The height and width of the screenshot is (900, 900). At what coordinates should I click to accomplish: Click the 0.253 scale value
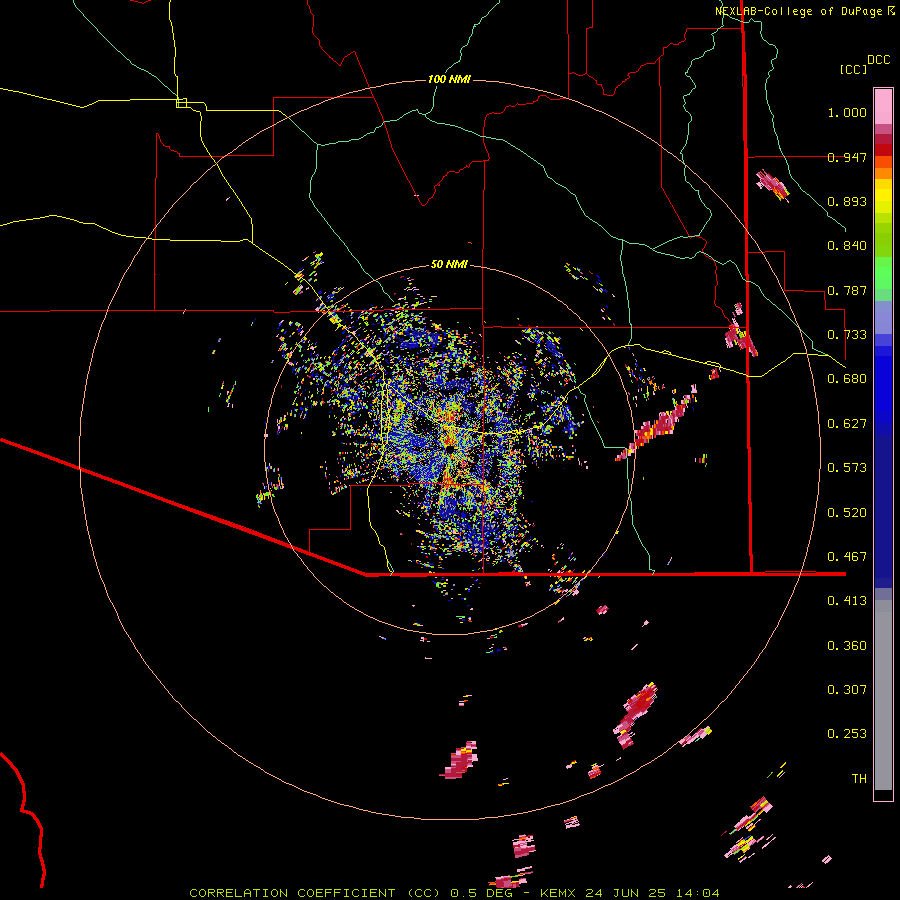click(847, 734)
